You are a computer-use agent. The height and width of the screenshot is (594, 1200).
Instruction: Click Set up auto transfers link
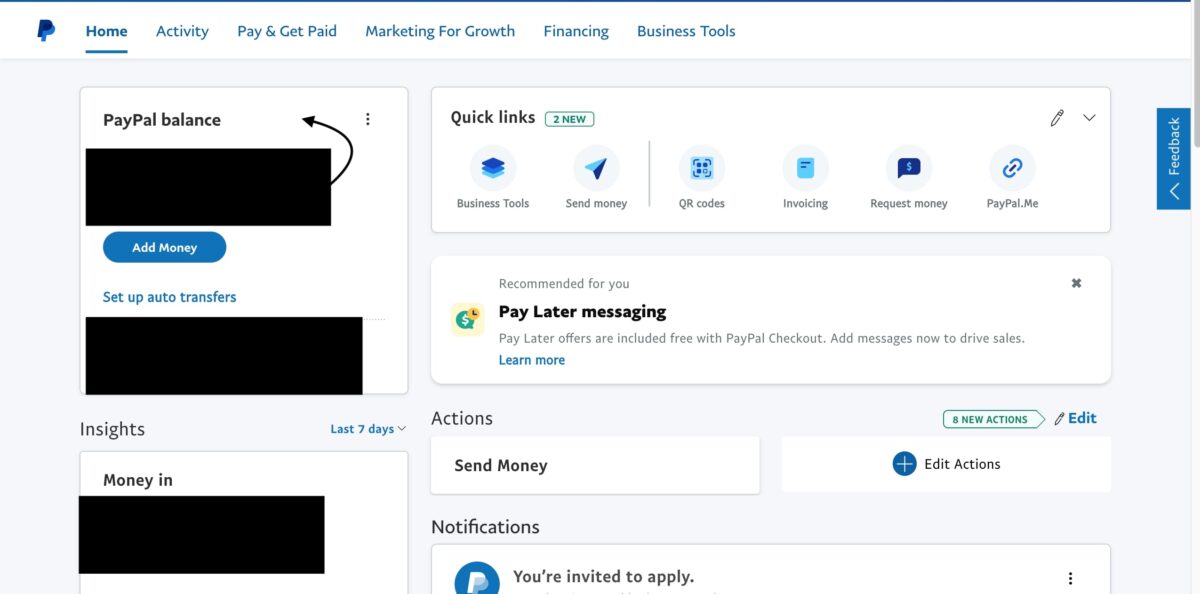pyautogui.click(x=170, y=297)
